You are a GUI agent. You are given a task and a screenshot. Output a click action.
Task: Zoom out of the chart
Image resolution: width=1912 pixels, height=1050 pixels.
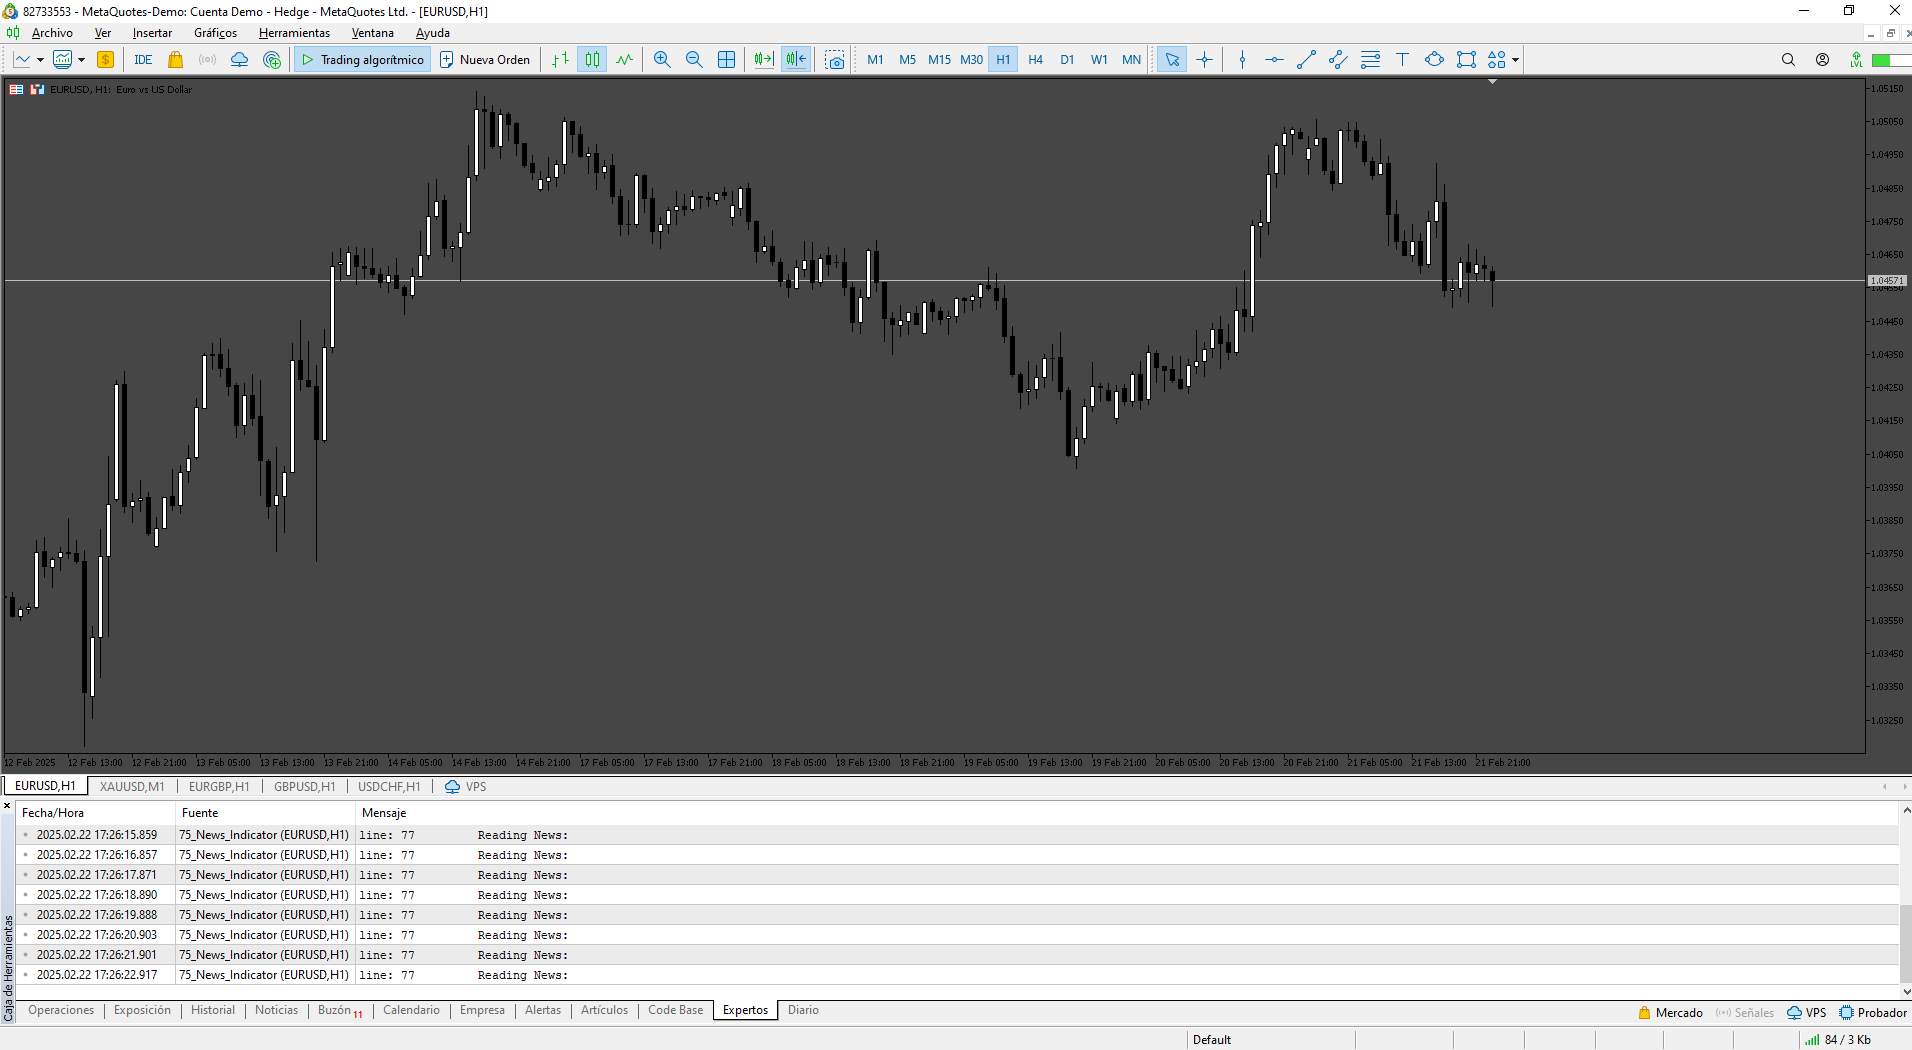click(694, 60)
